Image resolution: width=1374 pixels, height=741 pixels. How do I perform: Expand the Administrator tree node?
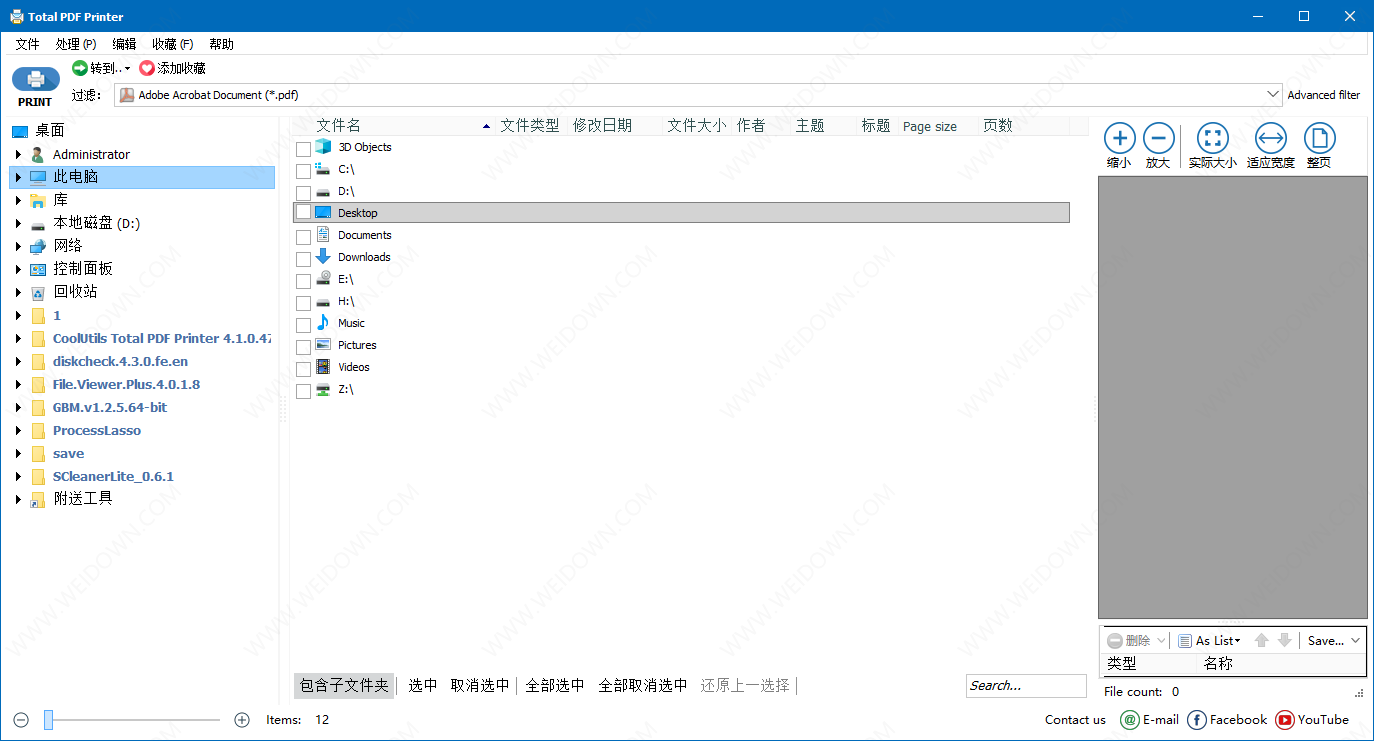pyautogui.click(x=18, y=154)
